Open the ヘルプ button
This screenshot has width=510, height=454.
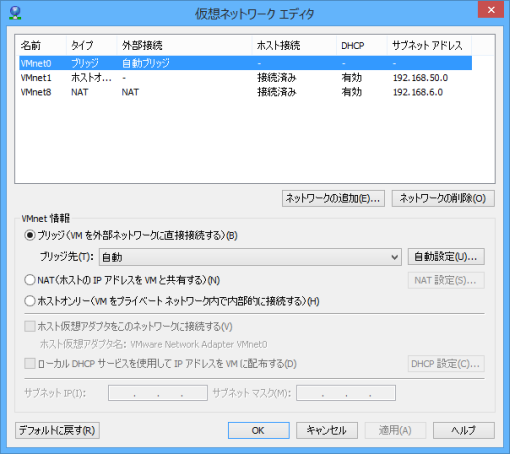[464, 430]
